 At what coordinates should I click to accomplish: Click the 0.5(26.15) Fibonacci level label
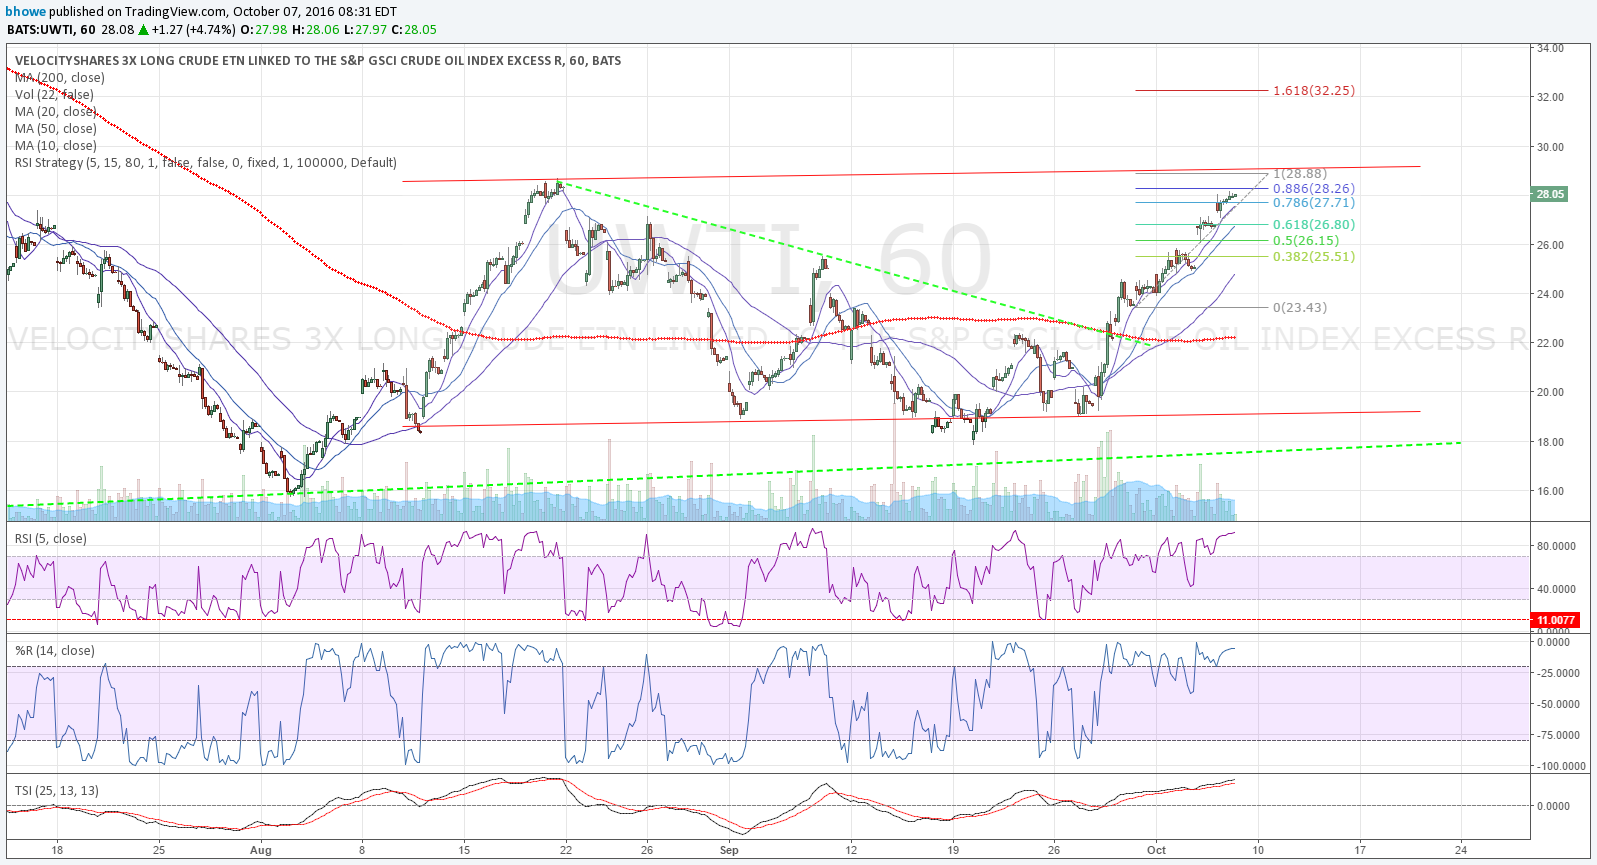(1306, 241)
